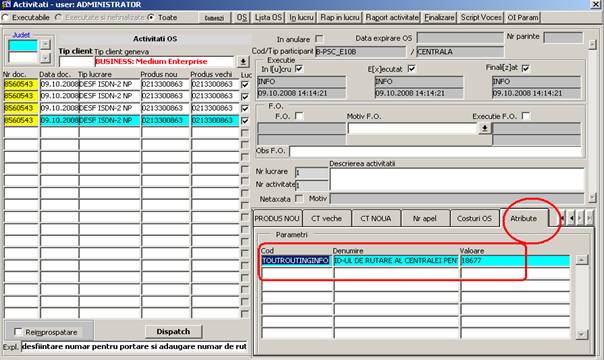The width and height of the screenshot is (604, 360).
Task: Select the ID-UL DE RUTARE AL CENTRALEI cell
Action: (x=396, y=261)
